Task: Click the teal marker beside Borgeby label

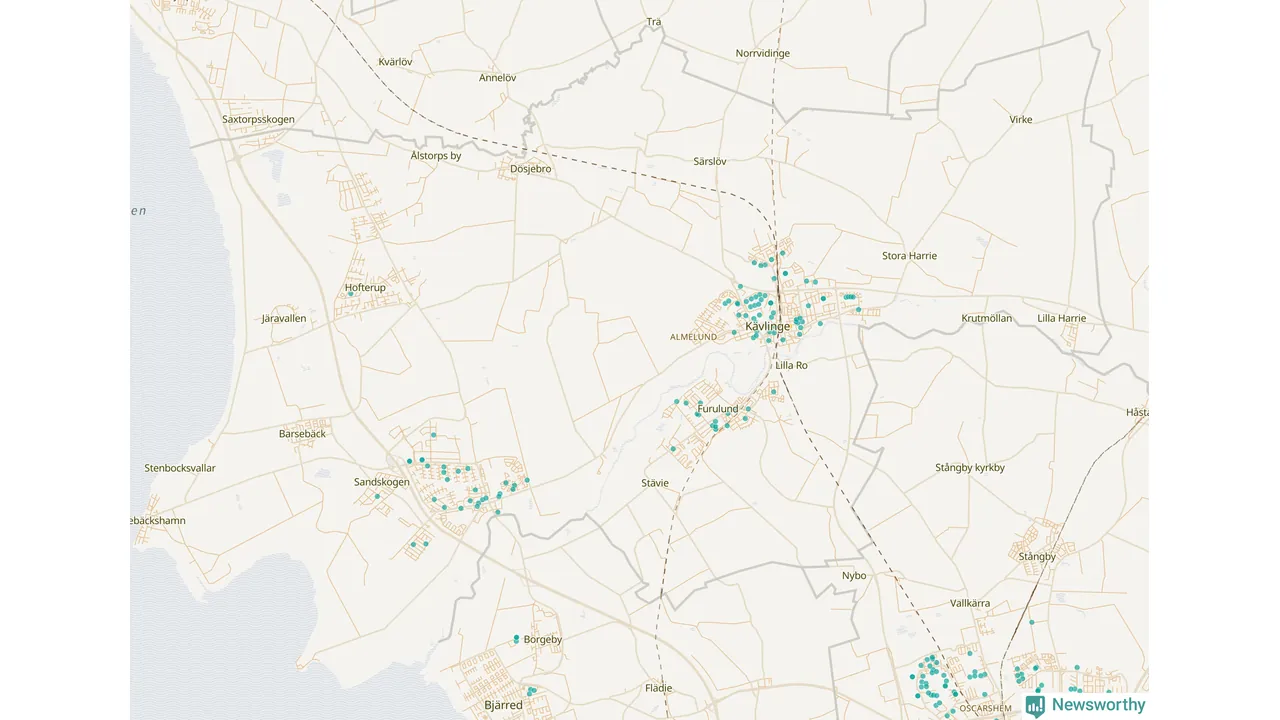Action: pyautogui.click(x=516, y=638)
